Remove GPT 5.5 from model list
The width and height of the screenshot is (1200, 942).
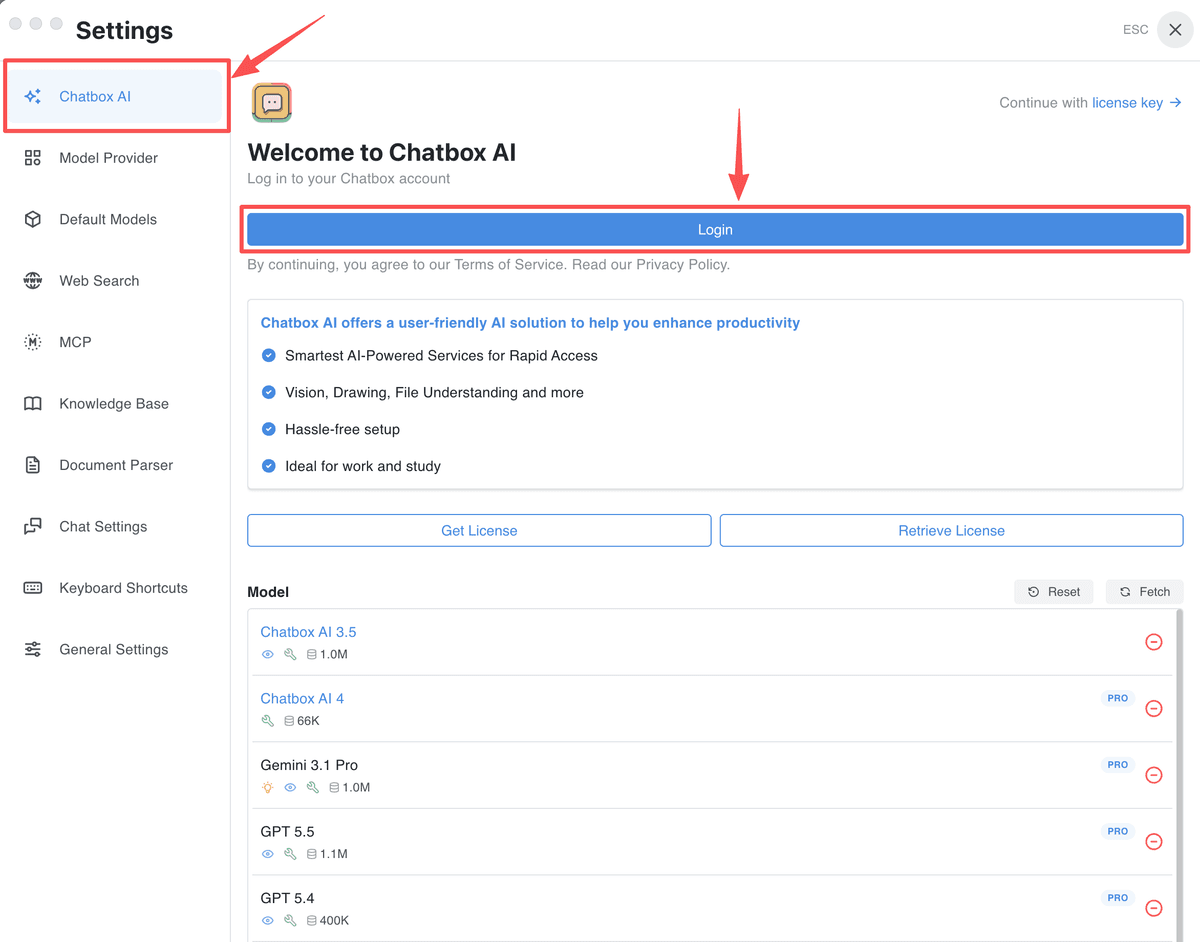(1153, 842)
